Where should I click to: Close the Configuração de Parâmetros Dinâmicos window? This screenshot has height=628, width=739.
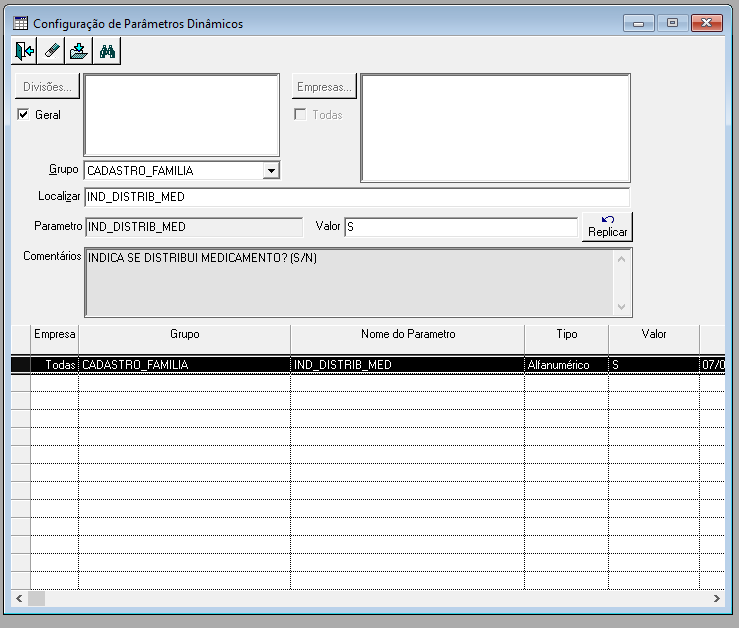coord(706,23)
